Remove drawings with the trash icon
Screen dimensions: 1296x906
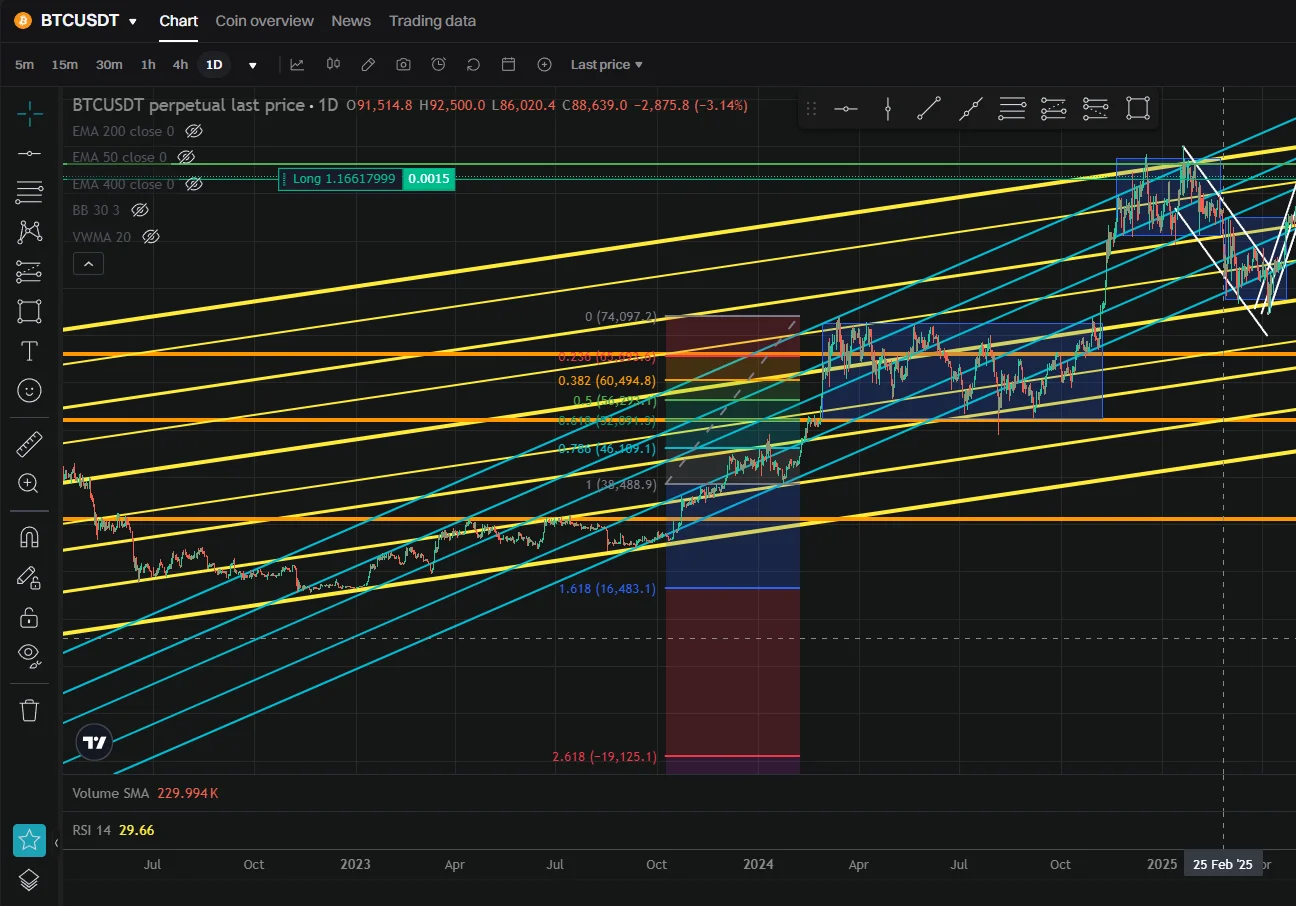[30, 710]
